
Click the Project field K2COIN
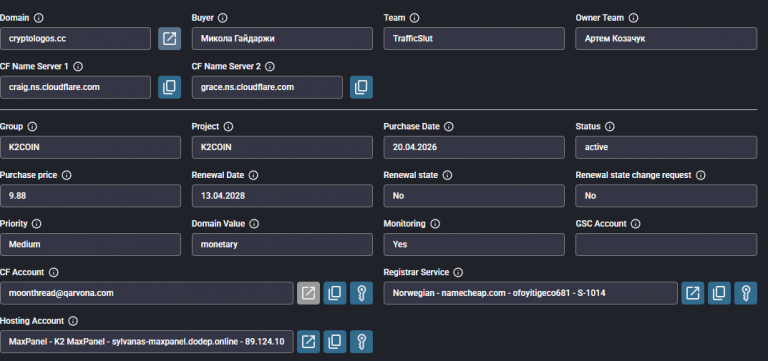click(282, 147)
